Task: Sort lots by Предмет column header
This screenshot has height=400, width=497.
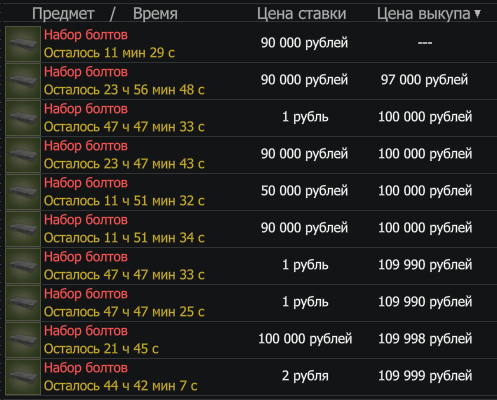Action: (63, 14)
